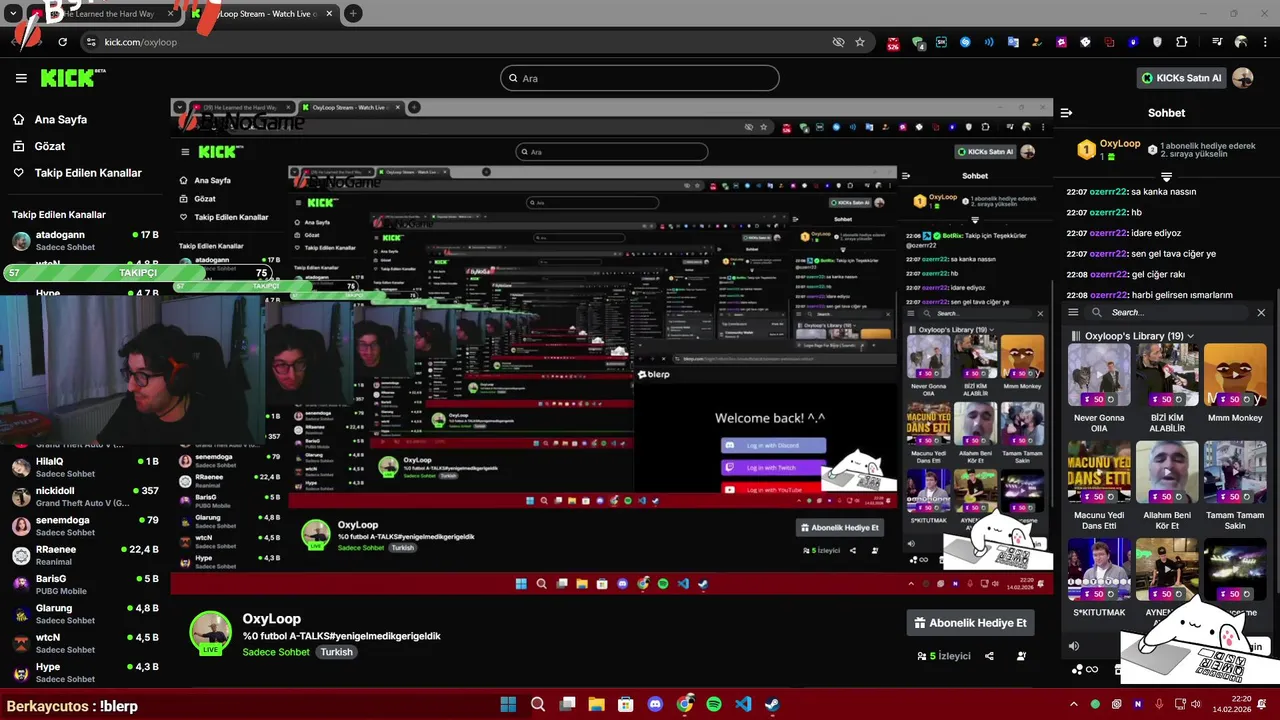This screenshot has width=1280, height=720.
Task: Play the Allahım Beni Kör Et sound
Action: point(1167,472)
